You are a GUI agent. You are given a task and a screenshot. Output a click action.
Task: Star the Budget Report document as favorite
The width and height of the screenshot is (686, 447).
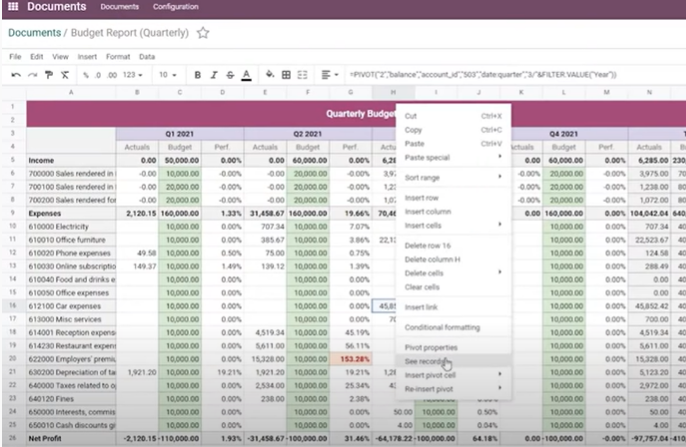point(203,33)
